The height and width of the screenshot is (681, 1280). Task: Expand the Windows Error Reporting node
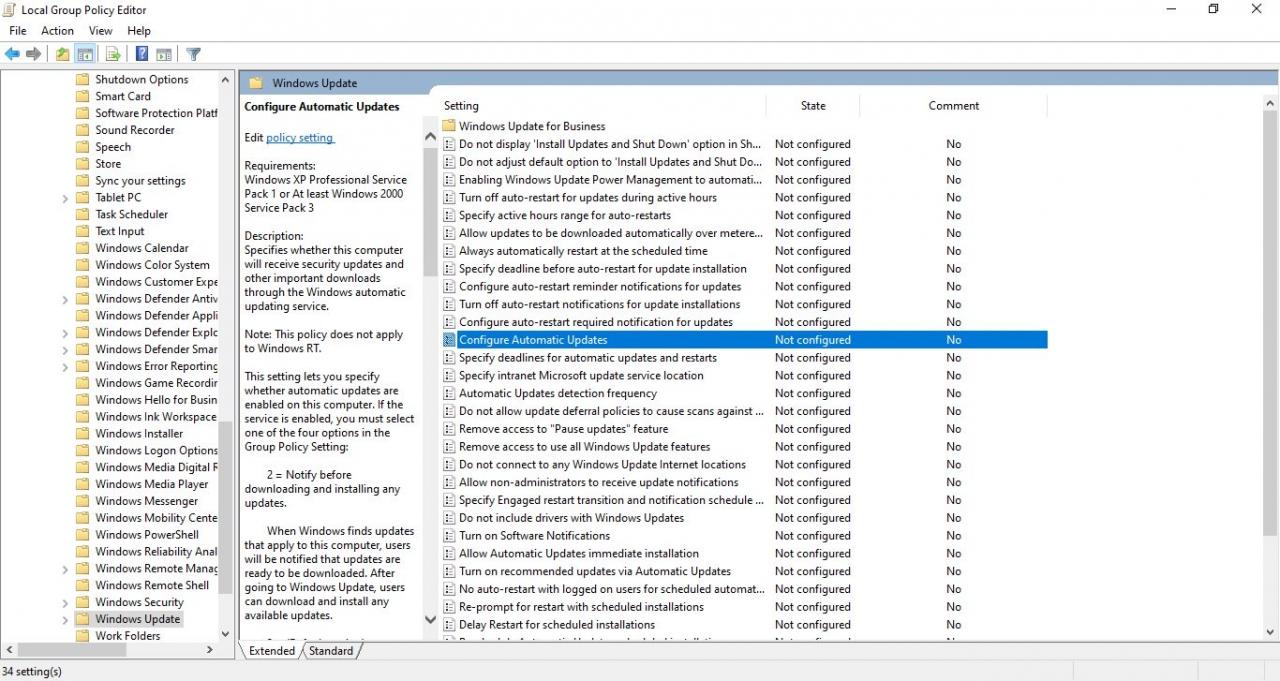[x=65, y=366]
